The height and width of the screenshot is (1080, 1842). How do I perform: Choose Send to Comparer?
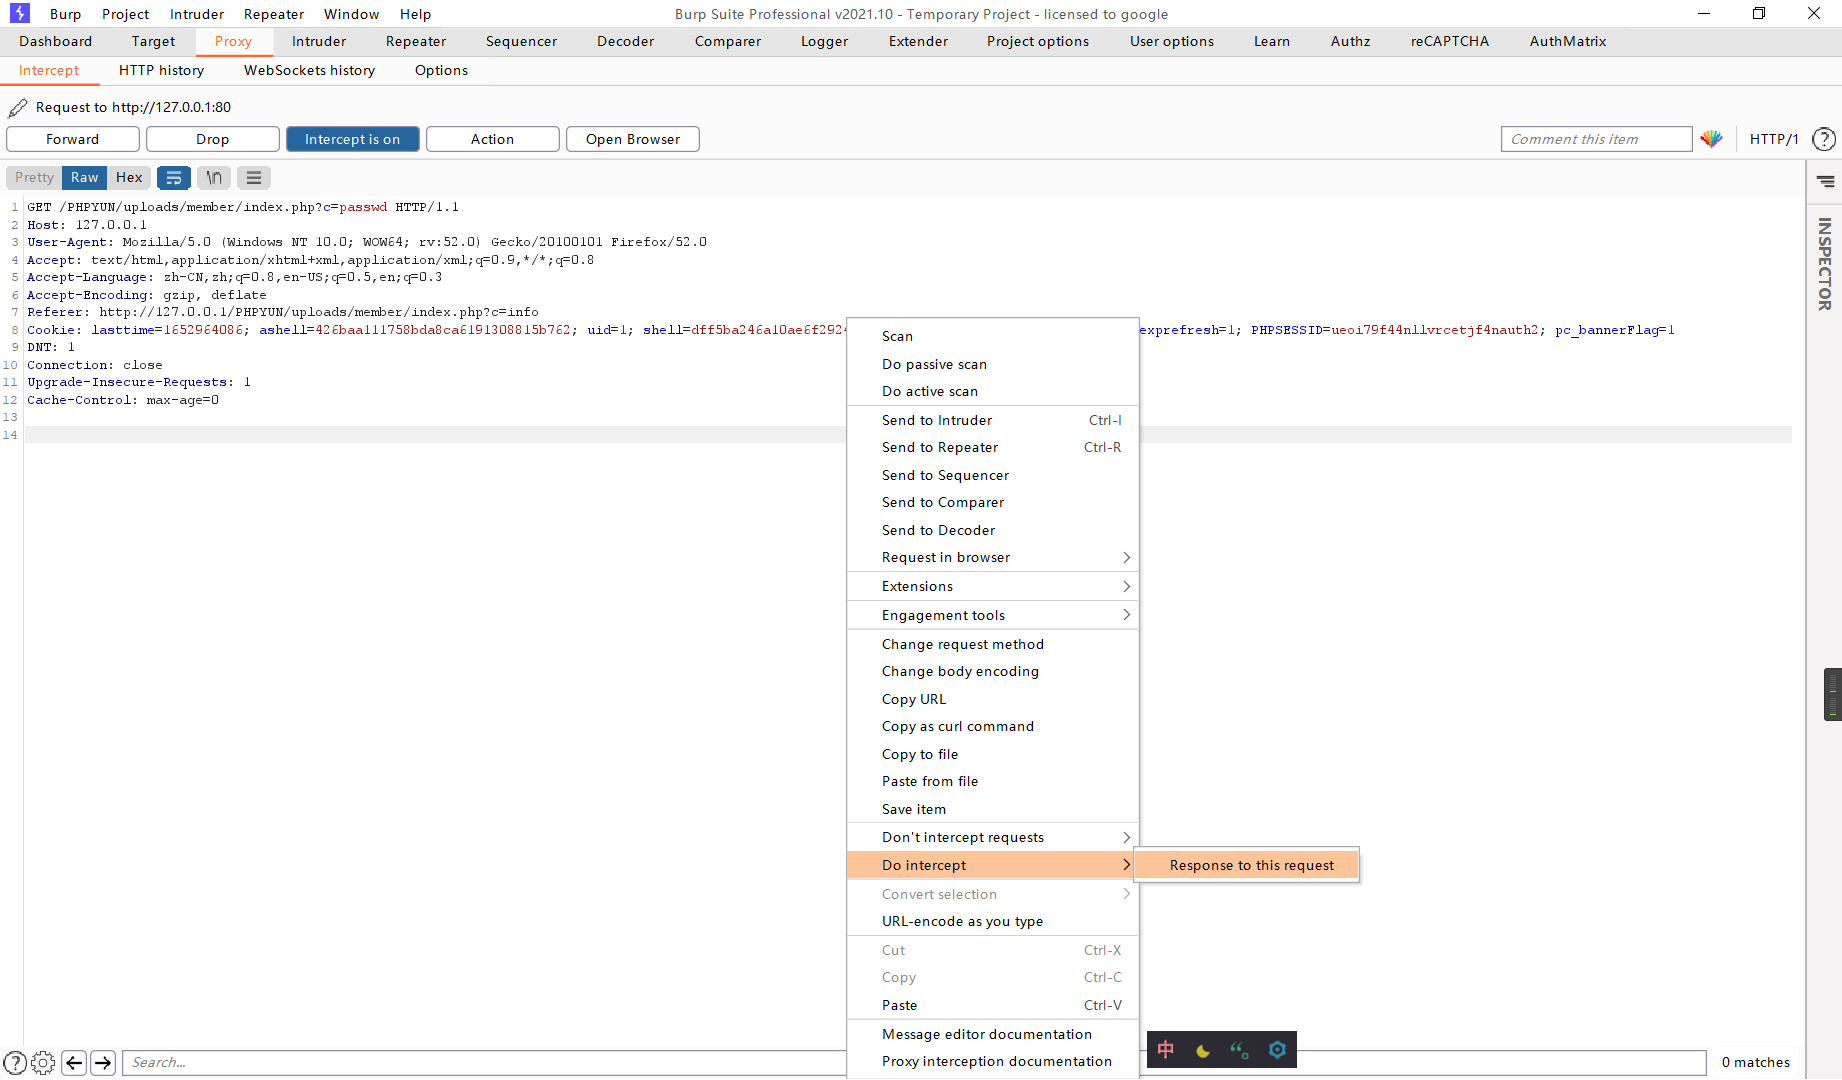(x=993, y=502)
